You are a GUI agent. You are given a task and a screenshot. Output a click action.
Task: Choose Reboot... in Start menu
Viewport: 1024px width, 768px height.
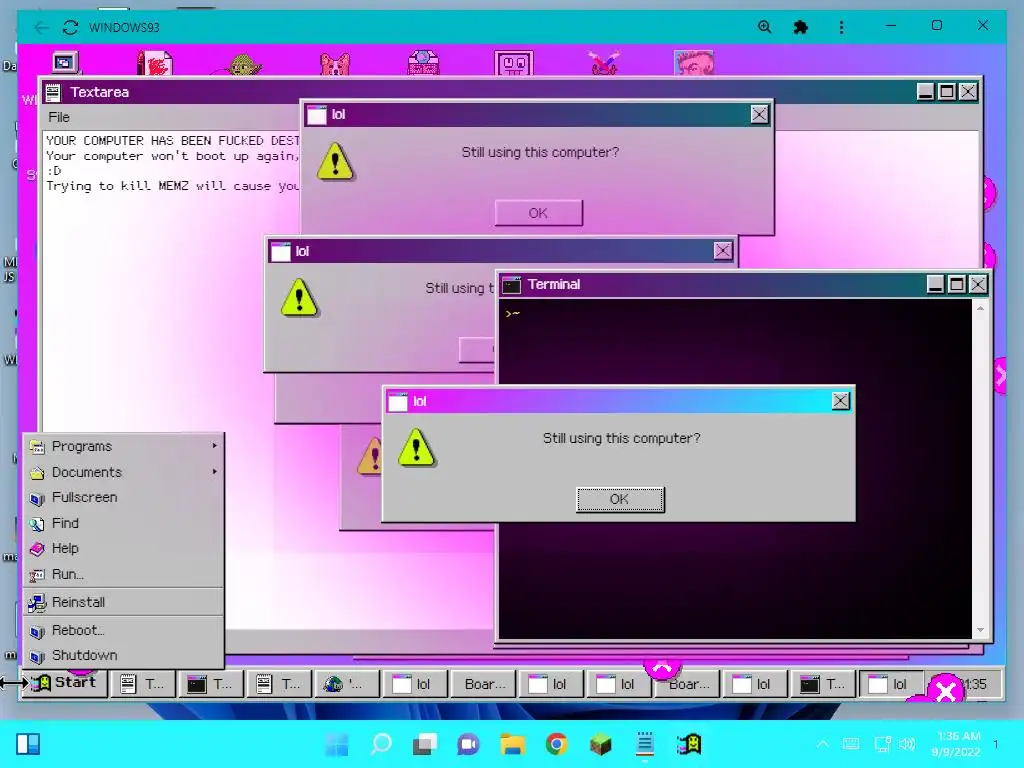point(124,630)
